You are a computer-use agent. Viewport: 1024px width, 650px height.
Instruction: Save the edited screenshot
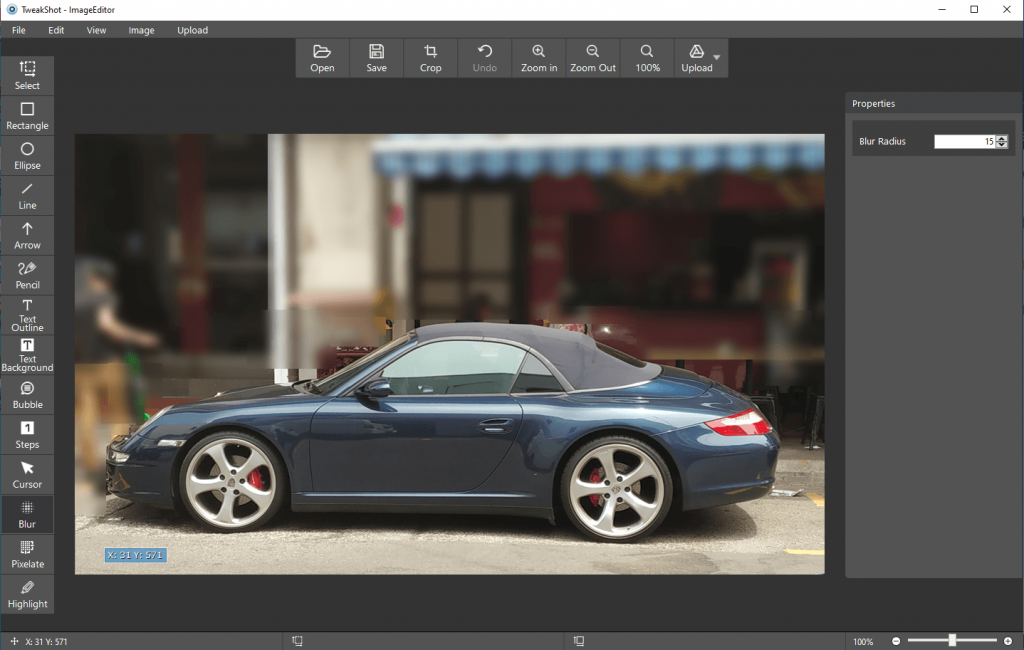coord(376,57)
